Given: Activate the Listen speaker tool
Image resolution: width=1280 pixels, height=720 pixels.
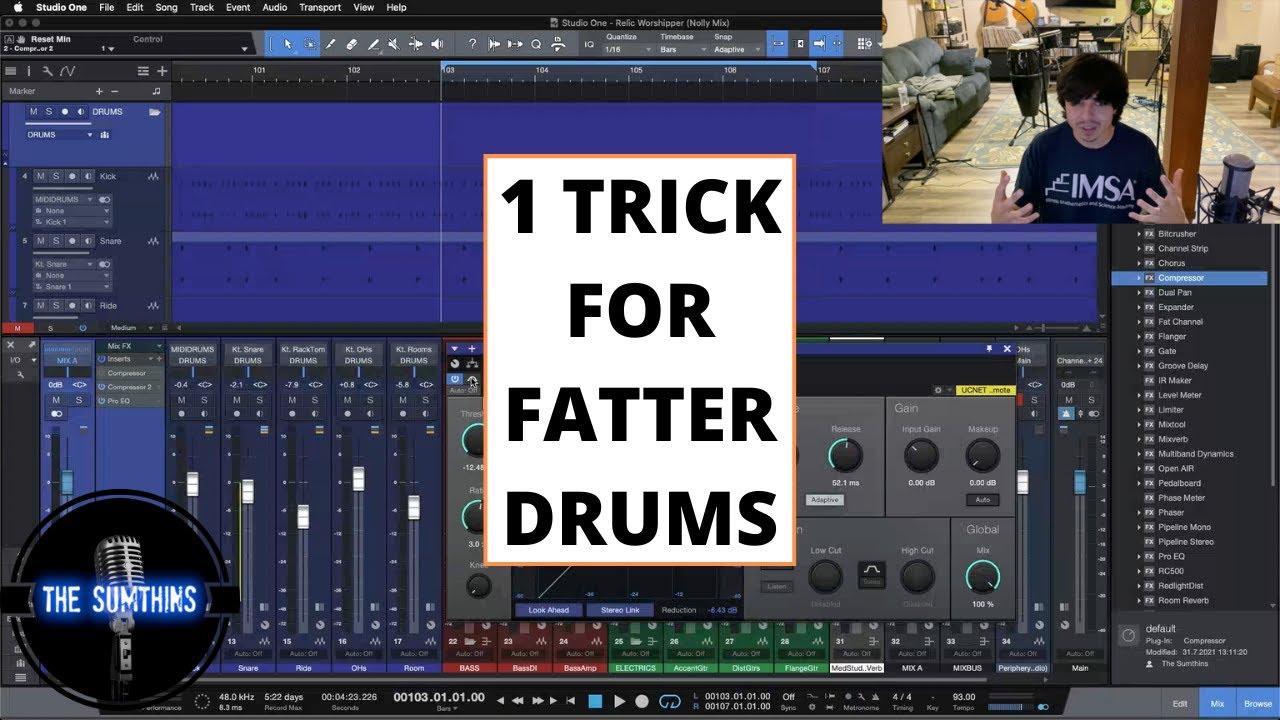Looking at the screenshot, I should coord(437,44).
